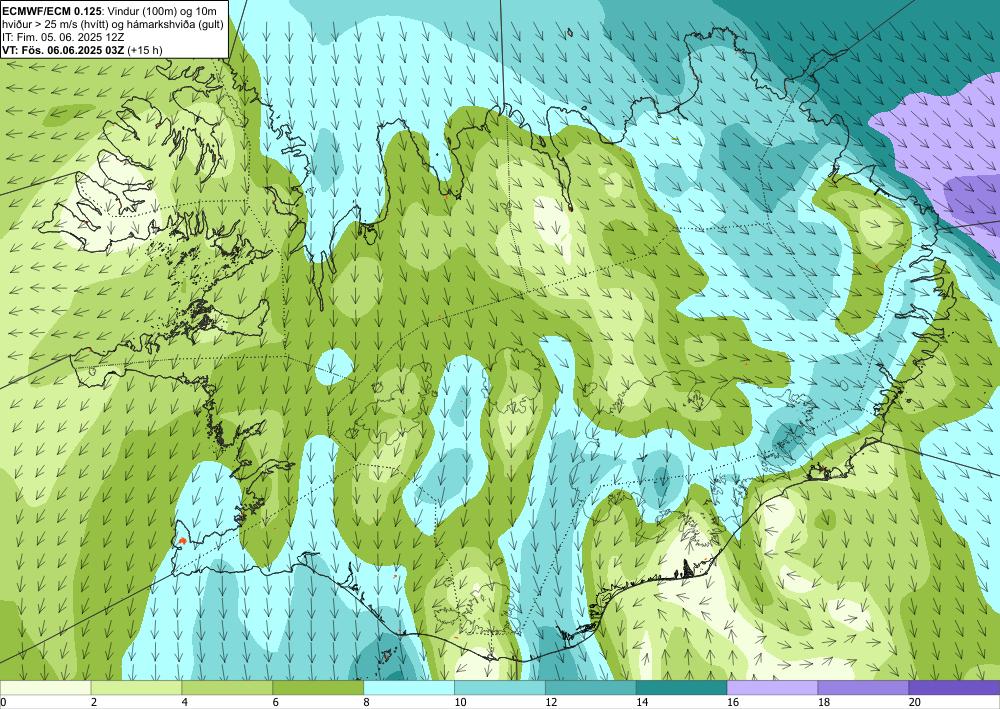Click the orange-red marker near the southwest peninsula
This screenshot has width=1000, height=709.
182,540
